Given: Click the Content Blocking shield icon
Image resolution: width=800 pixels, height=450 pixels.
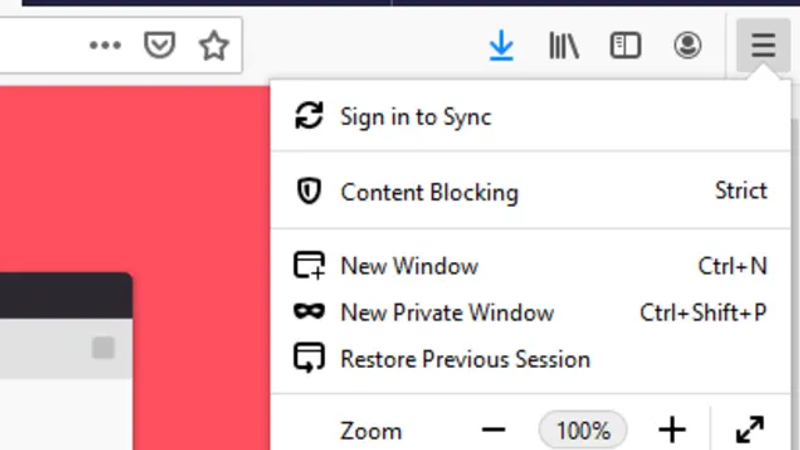Looking at the screenshot, I should (x=309, y=192).
